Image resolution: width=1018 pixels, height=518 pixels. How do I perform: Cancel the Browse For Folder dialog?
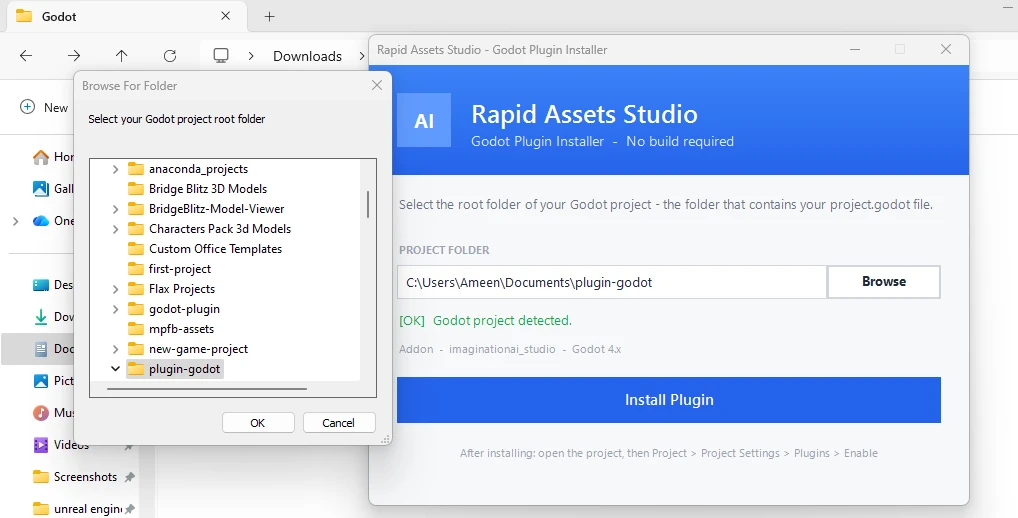pos(338,423)
